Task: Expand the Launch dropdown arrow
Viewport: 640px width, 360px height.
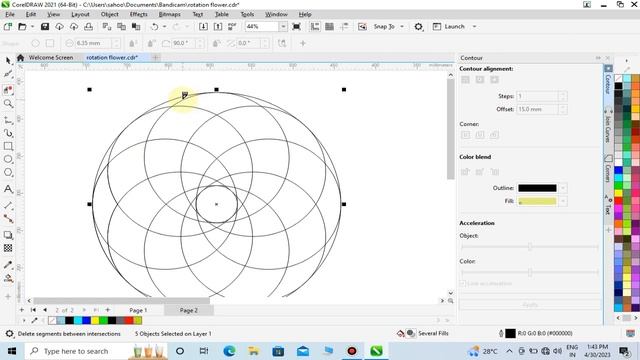Action: click(x=474, y=27)
